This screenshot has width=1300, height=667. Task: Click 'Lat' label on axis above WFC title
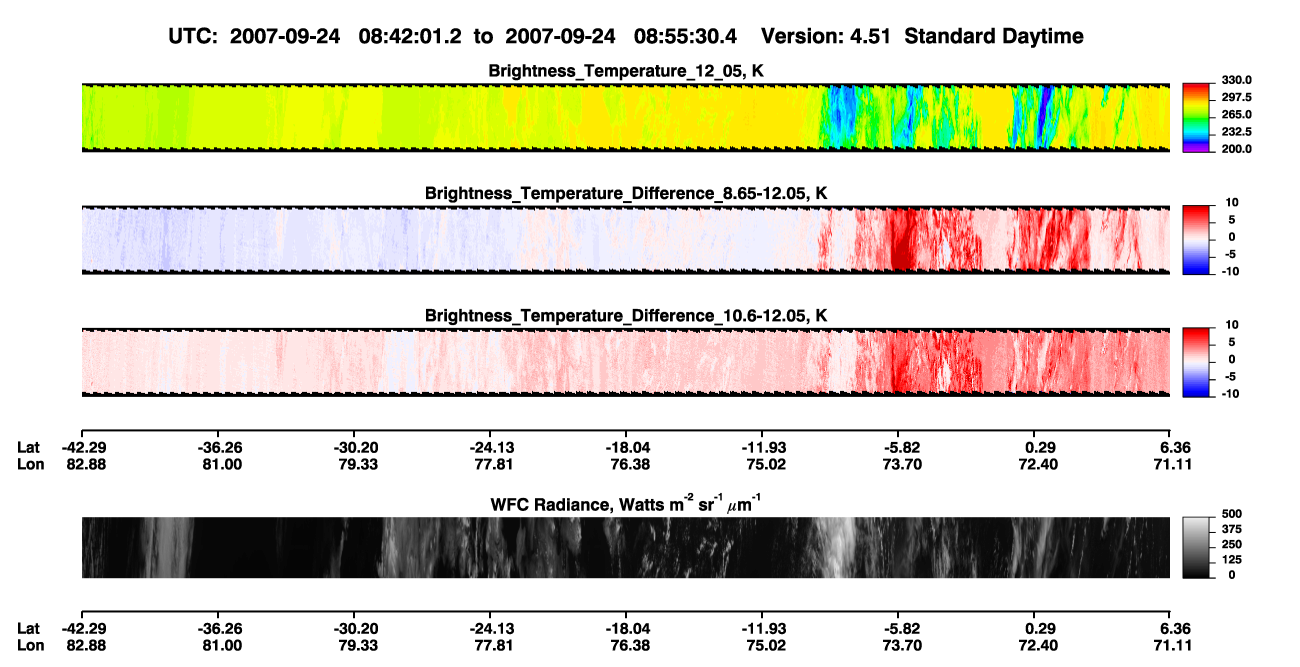point(29,447)
